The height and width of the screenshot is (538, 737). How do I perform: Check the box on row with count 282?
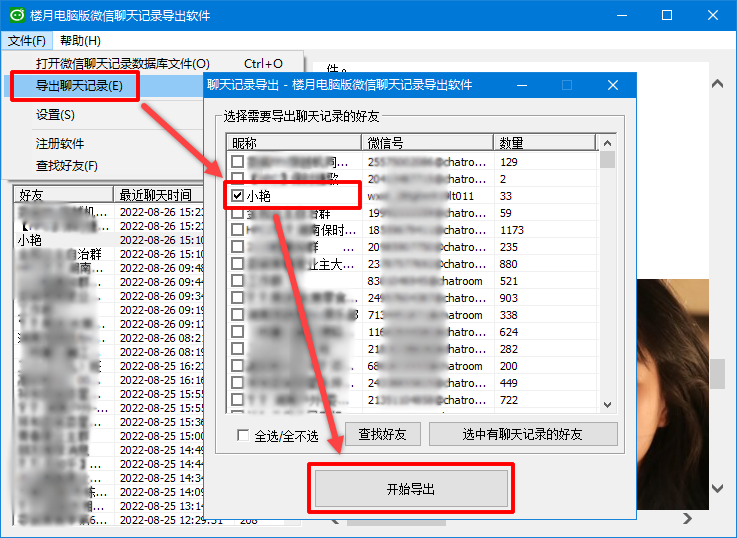237,349
